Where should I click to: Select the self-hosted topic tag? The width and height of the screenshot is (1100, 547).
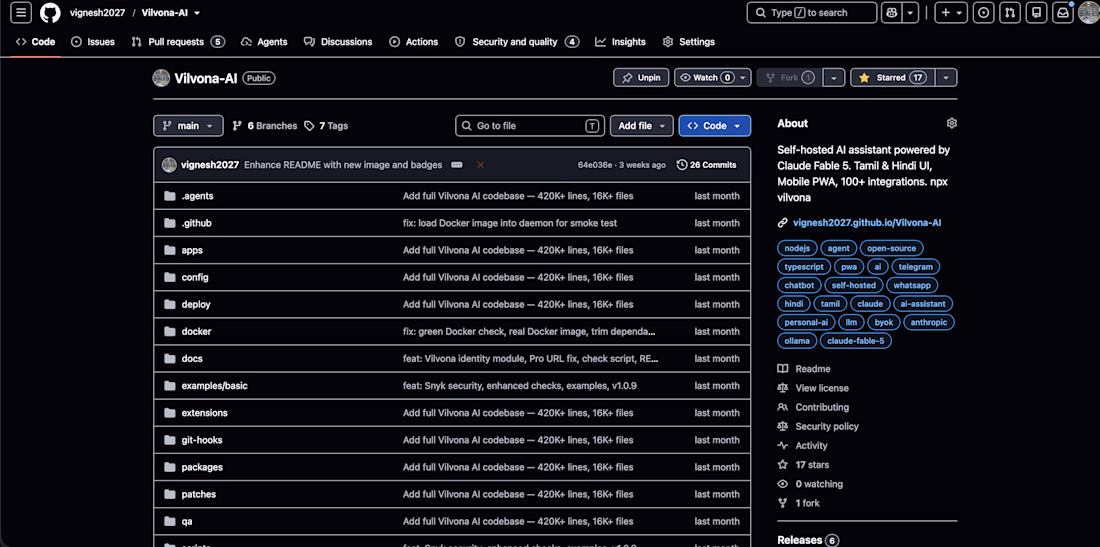tap(853, 285)
